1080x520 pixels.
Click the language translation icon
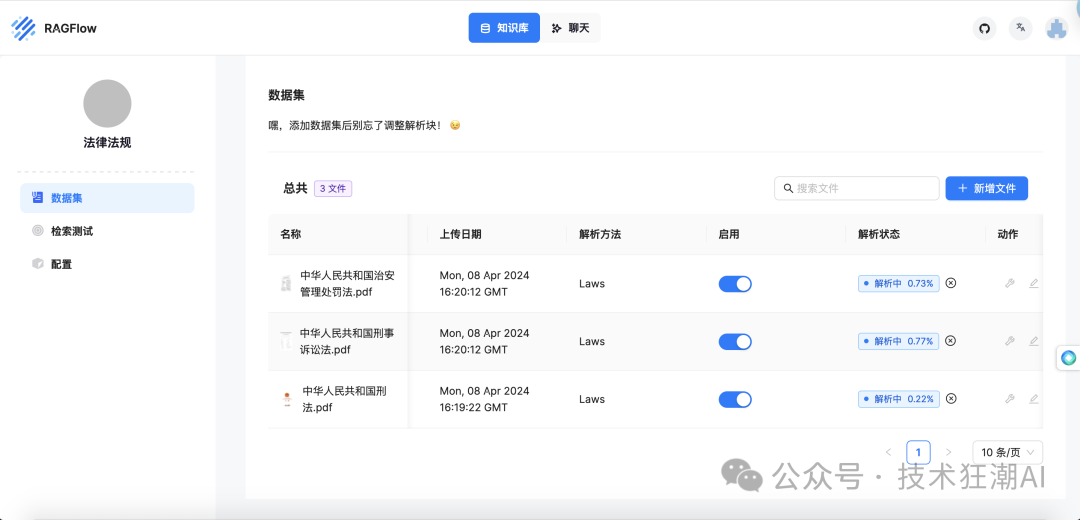(x=1020, y=28)
